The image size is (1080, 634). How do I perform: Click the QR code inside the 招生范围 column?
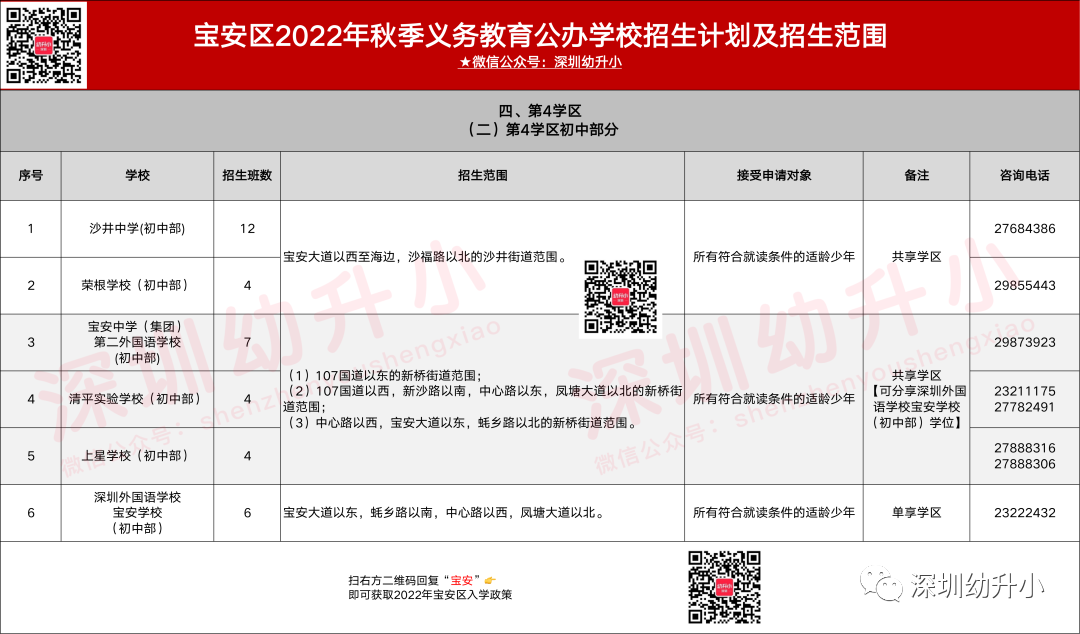coord(621,297)
